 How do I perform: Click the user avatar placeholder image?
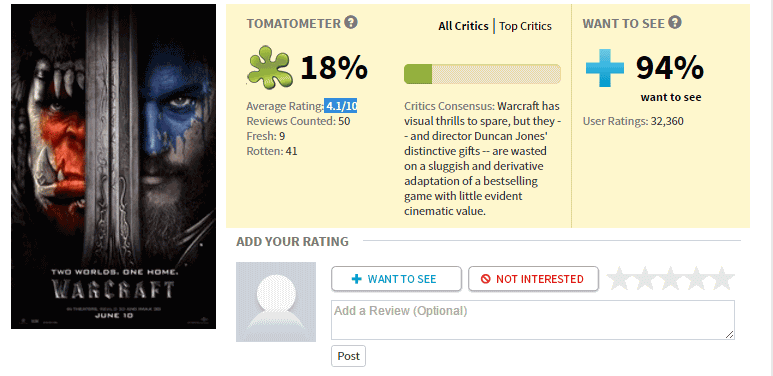tap(276, 302)
